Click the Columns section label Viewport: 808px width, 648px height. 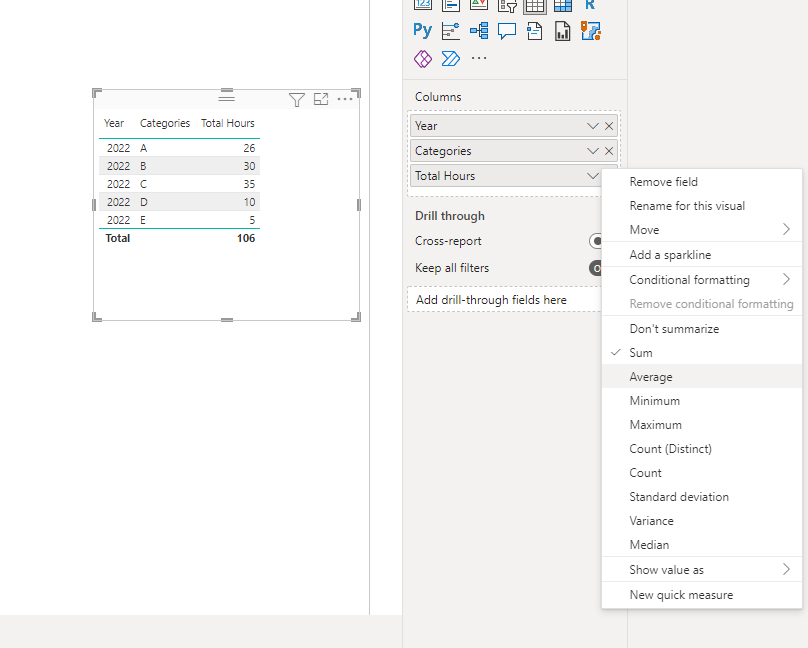click(x=438, y=97)
